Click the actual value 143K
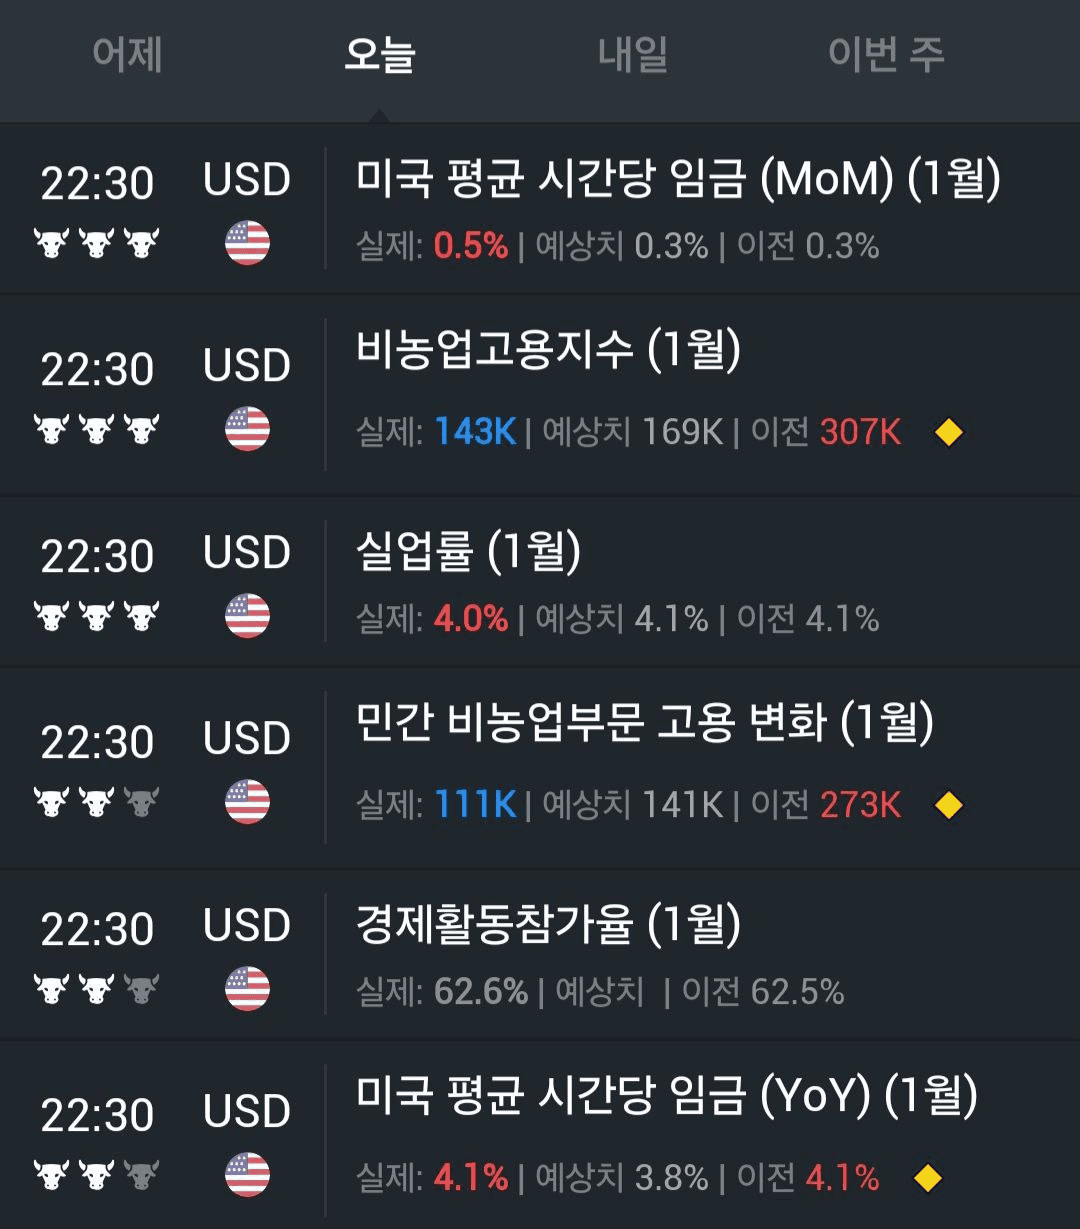Screen dimensions: 1080x1229 (475, 432)
